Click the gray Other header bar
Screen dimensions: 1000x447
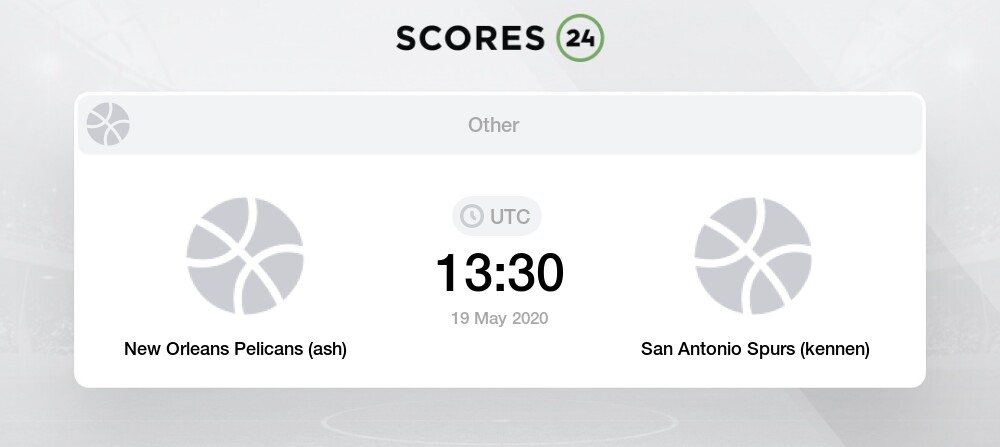pos(499,124)
